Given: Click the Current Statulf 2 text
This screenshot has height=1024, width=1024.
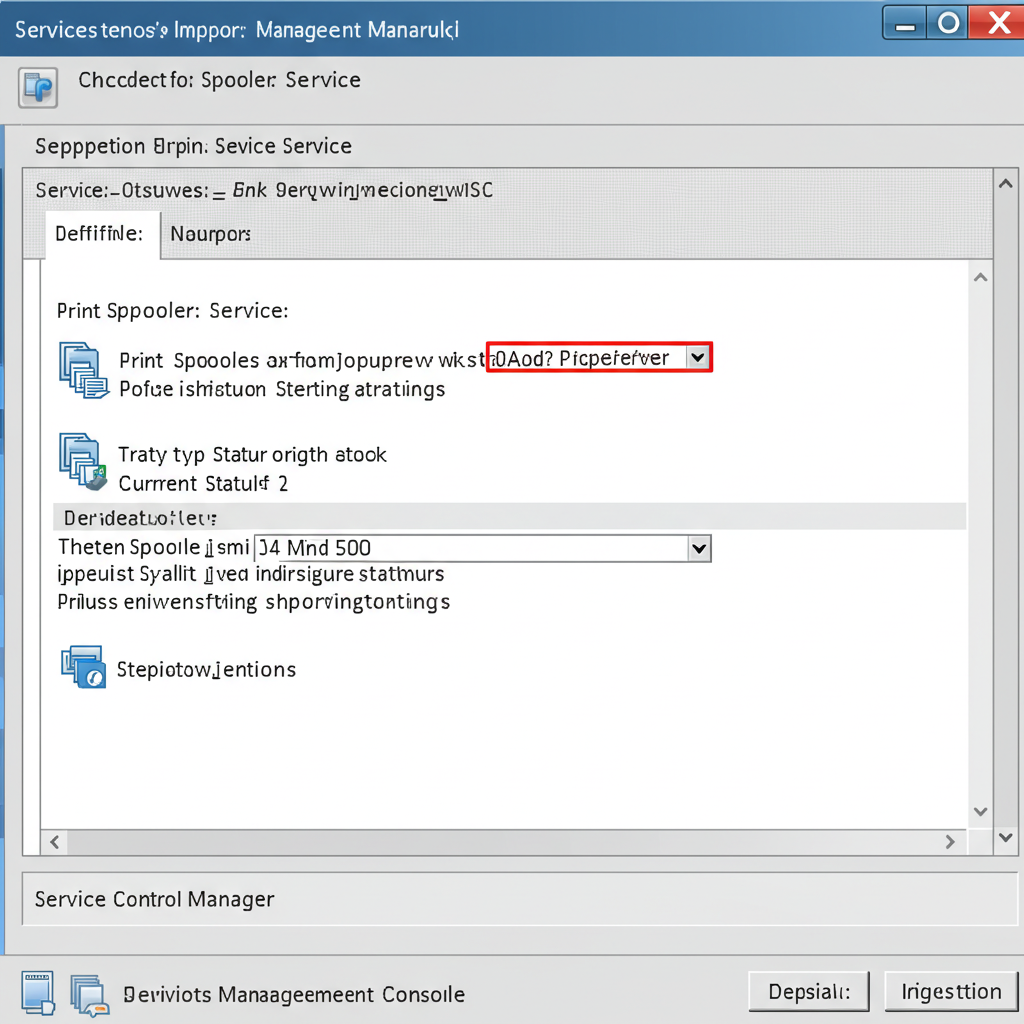Looking at the screenshot, I should (x=203, y=484).
